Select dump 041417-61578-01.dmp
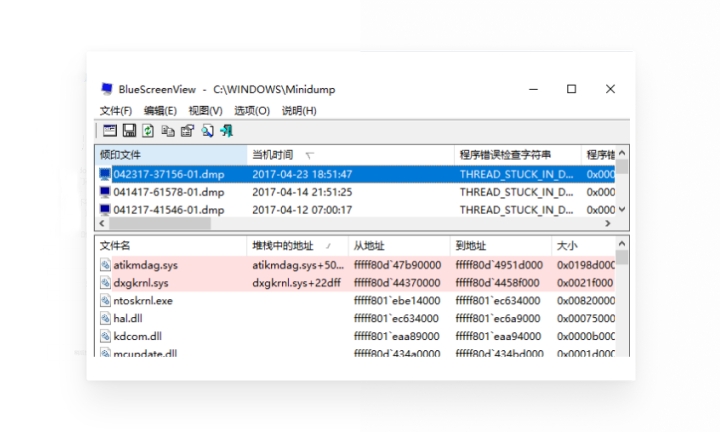Screen dimensions: 720x432 pyautogui.click(x=169, y=192)
